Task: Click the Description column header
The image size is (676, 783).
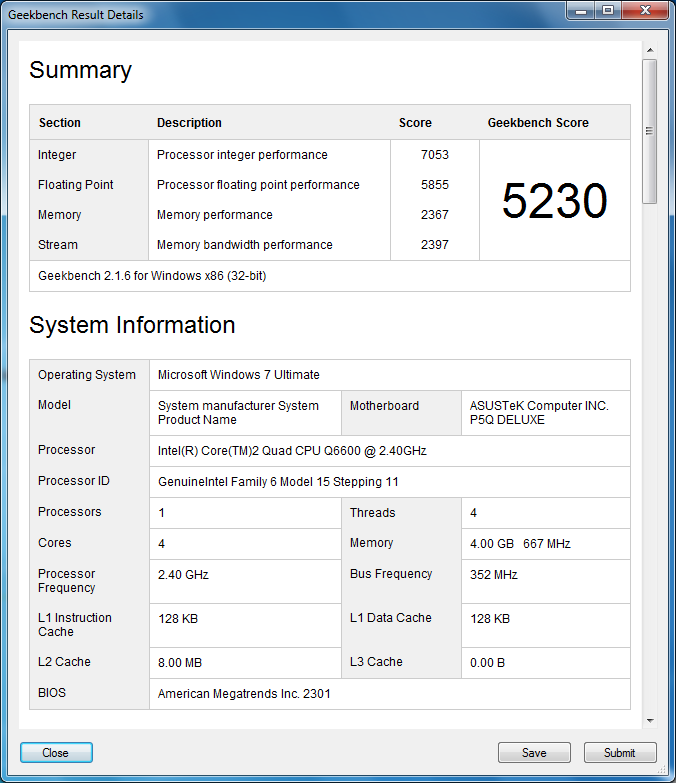Action: tap(189, 123)
